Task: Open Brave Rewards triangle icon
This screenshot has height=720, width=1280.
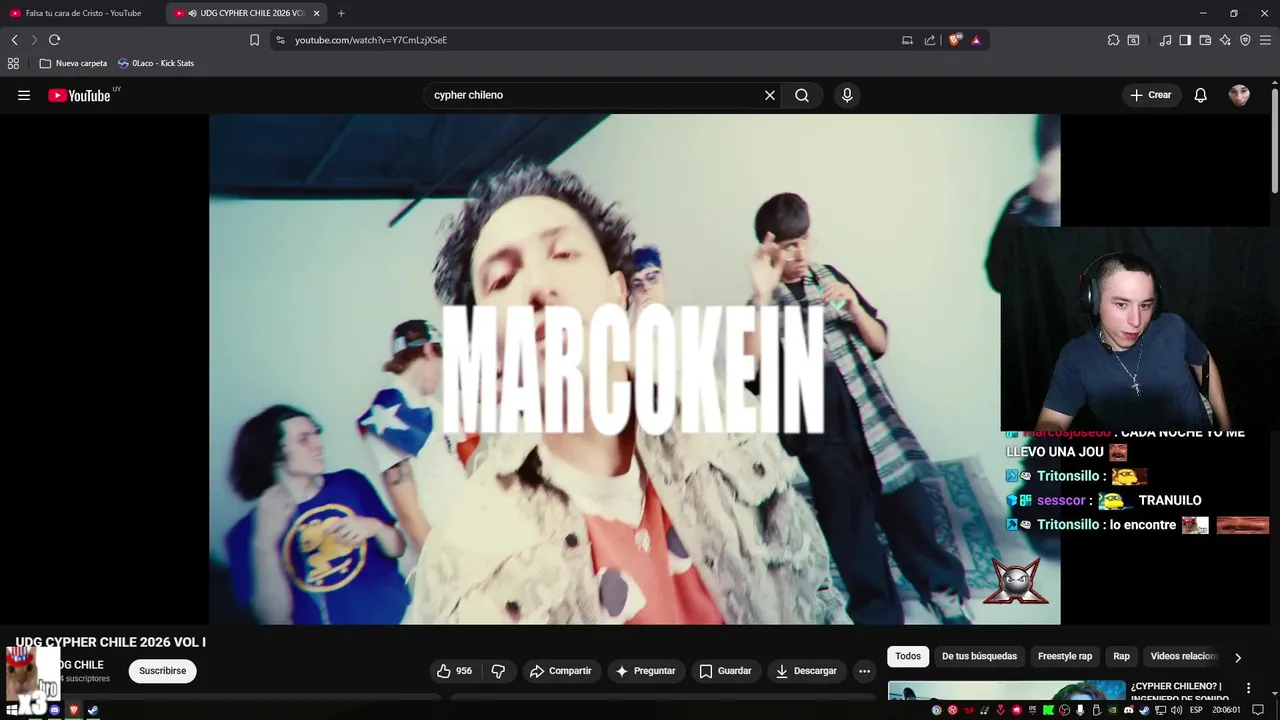Action: point(976,40)
